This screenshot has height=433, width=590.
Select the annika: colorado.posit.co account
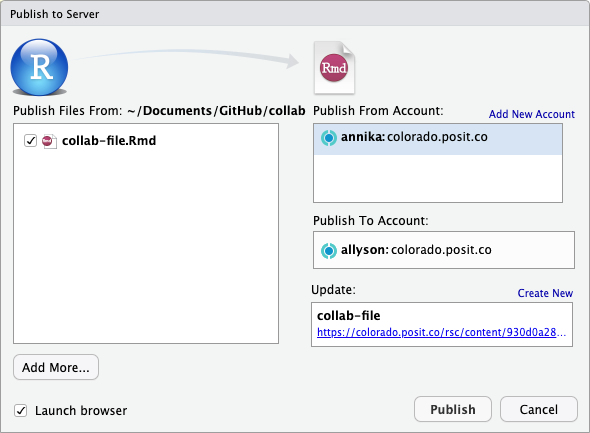(438, 139)
